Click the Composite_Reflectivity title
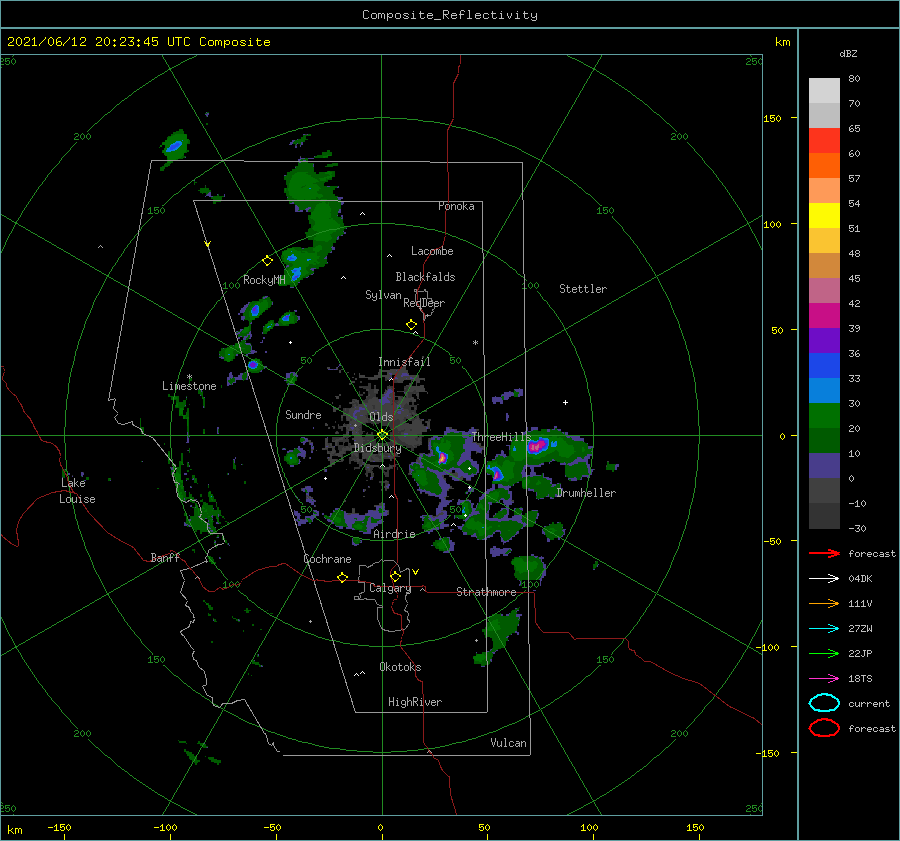This screenshot has width=900, height=841. pyautogui.click(x=450, y=15)
